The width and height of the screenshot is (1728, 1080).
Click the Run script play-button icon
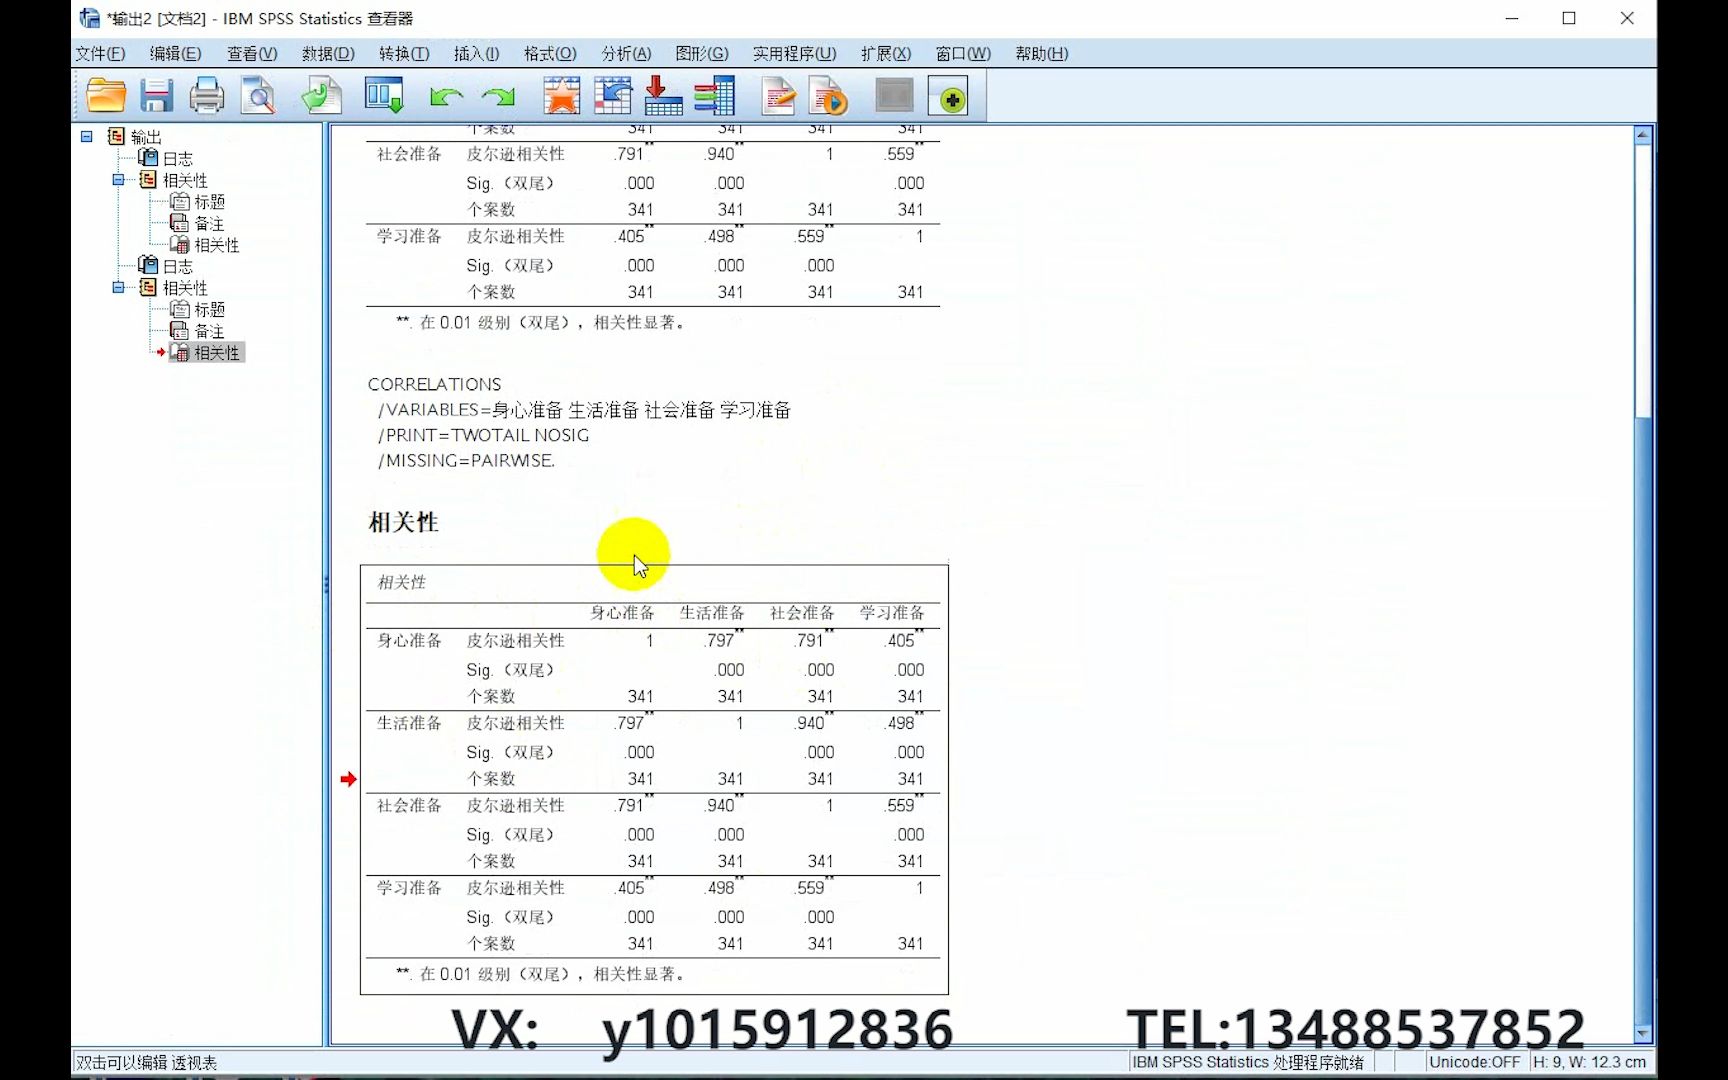[828, 96]
